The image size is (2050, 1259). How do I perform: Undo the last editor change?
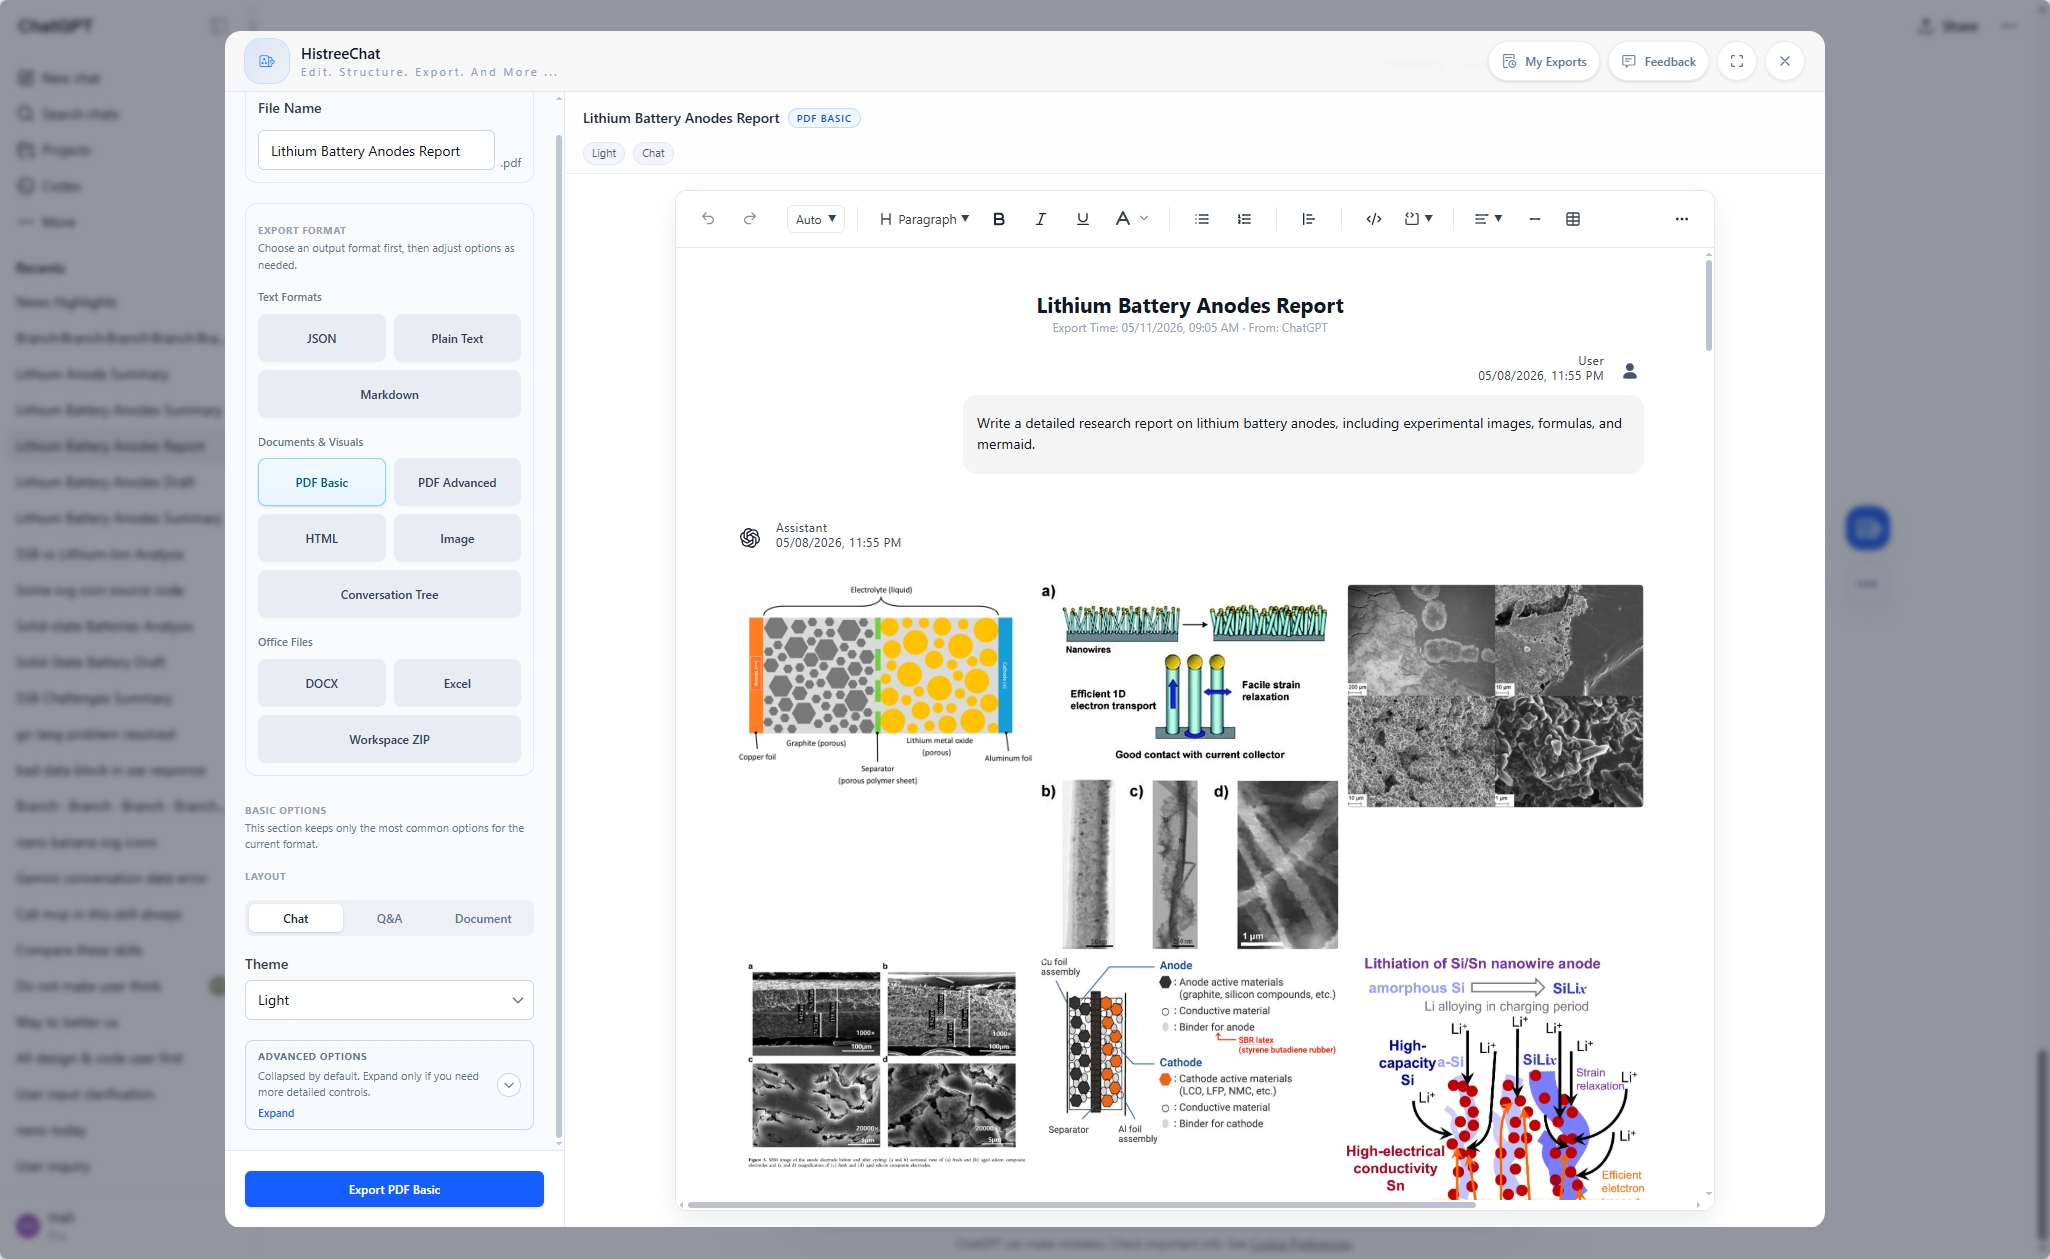click(708, 219)
